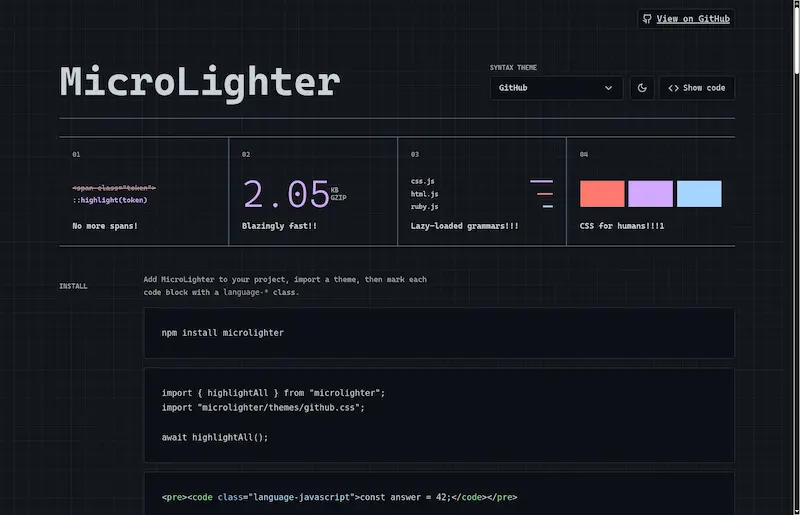Click the html.js file name
The width and height of the screenshot is (800, 515).
[x=424, y=194]
